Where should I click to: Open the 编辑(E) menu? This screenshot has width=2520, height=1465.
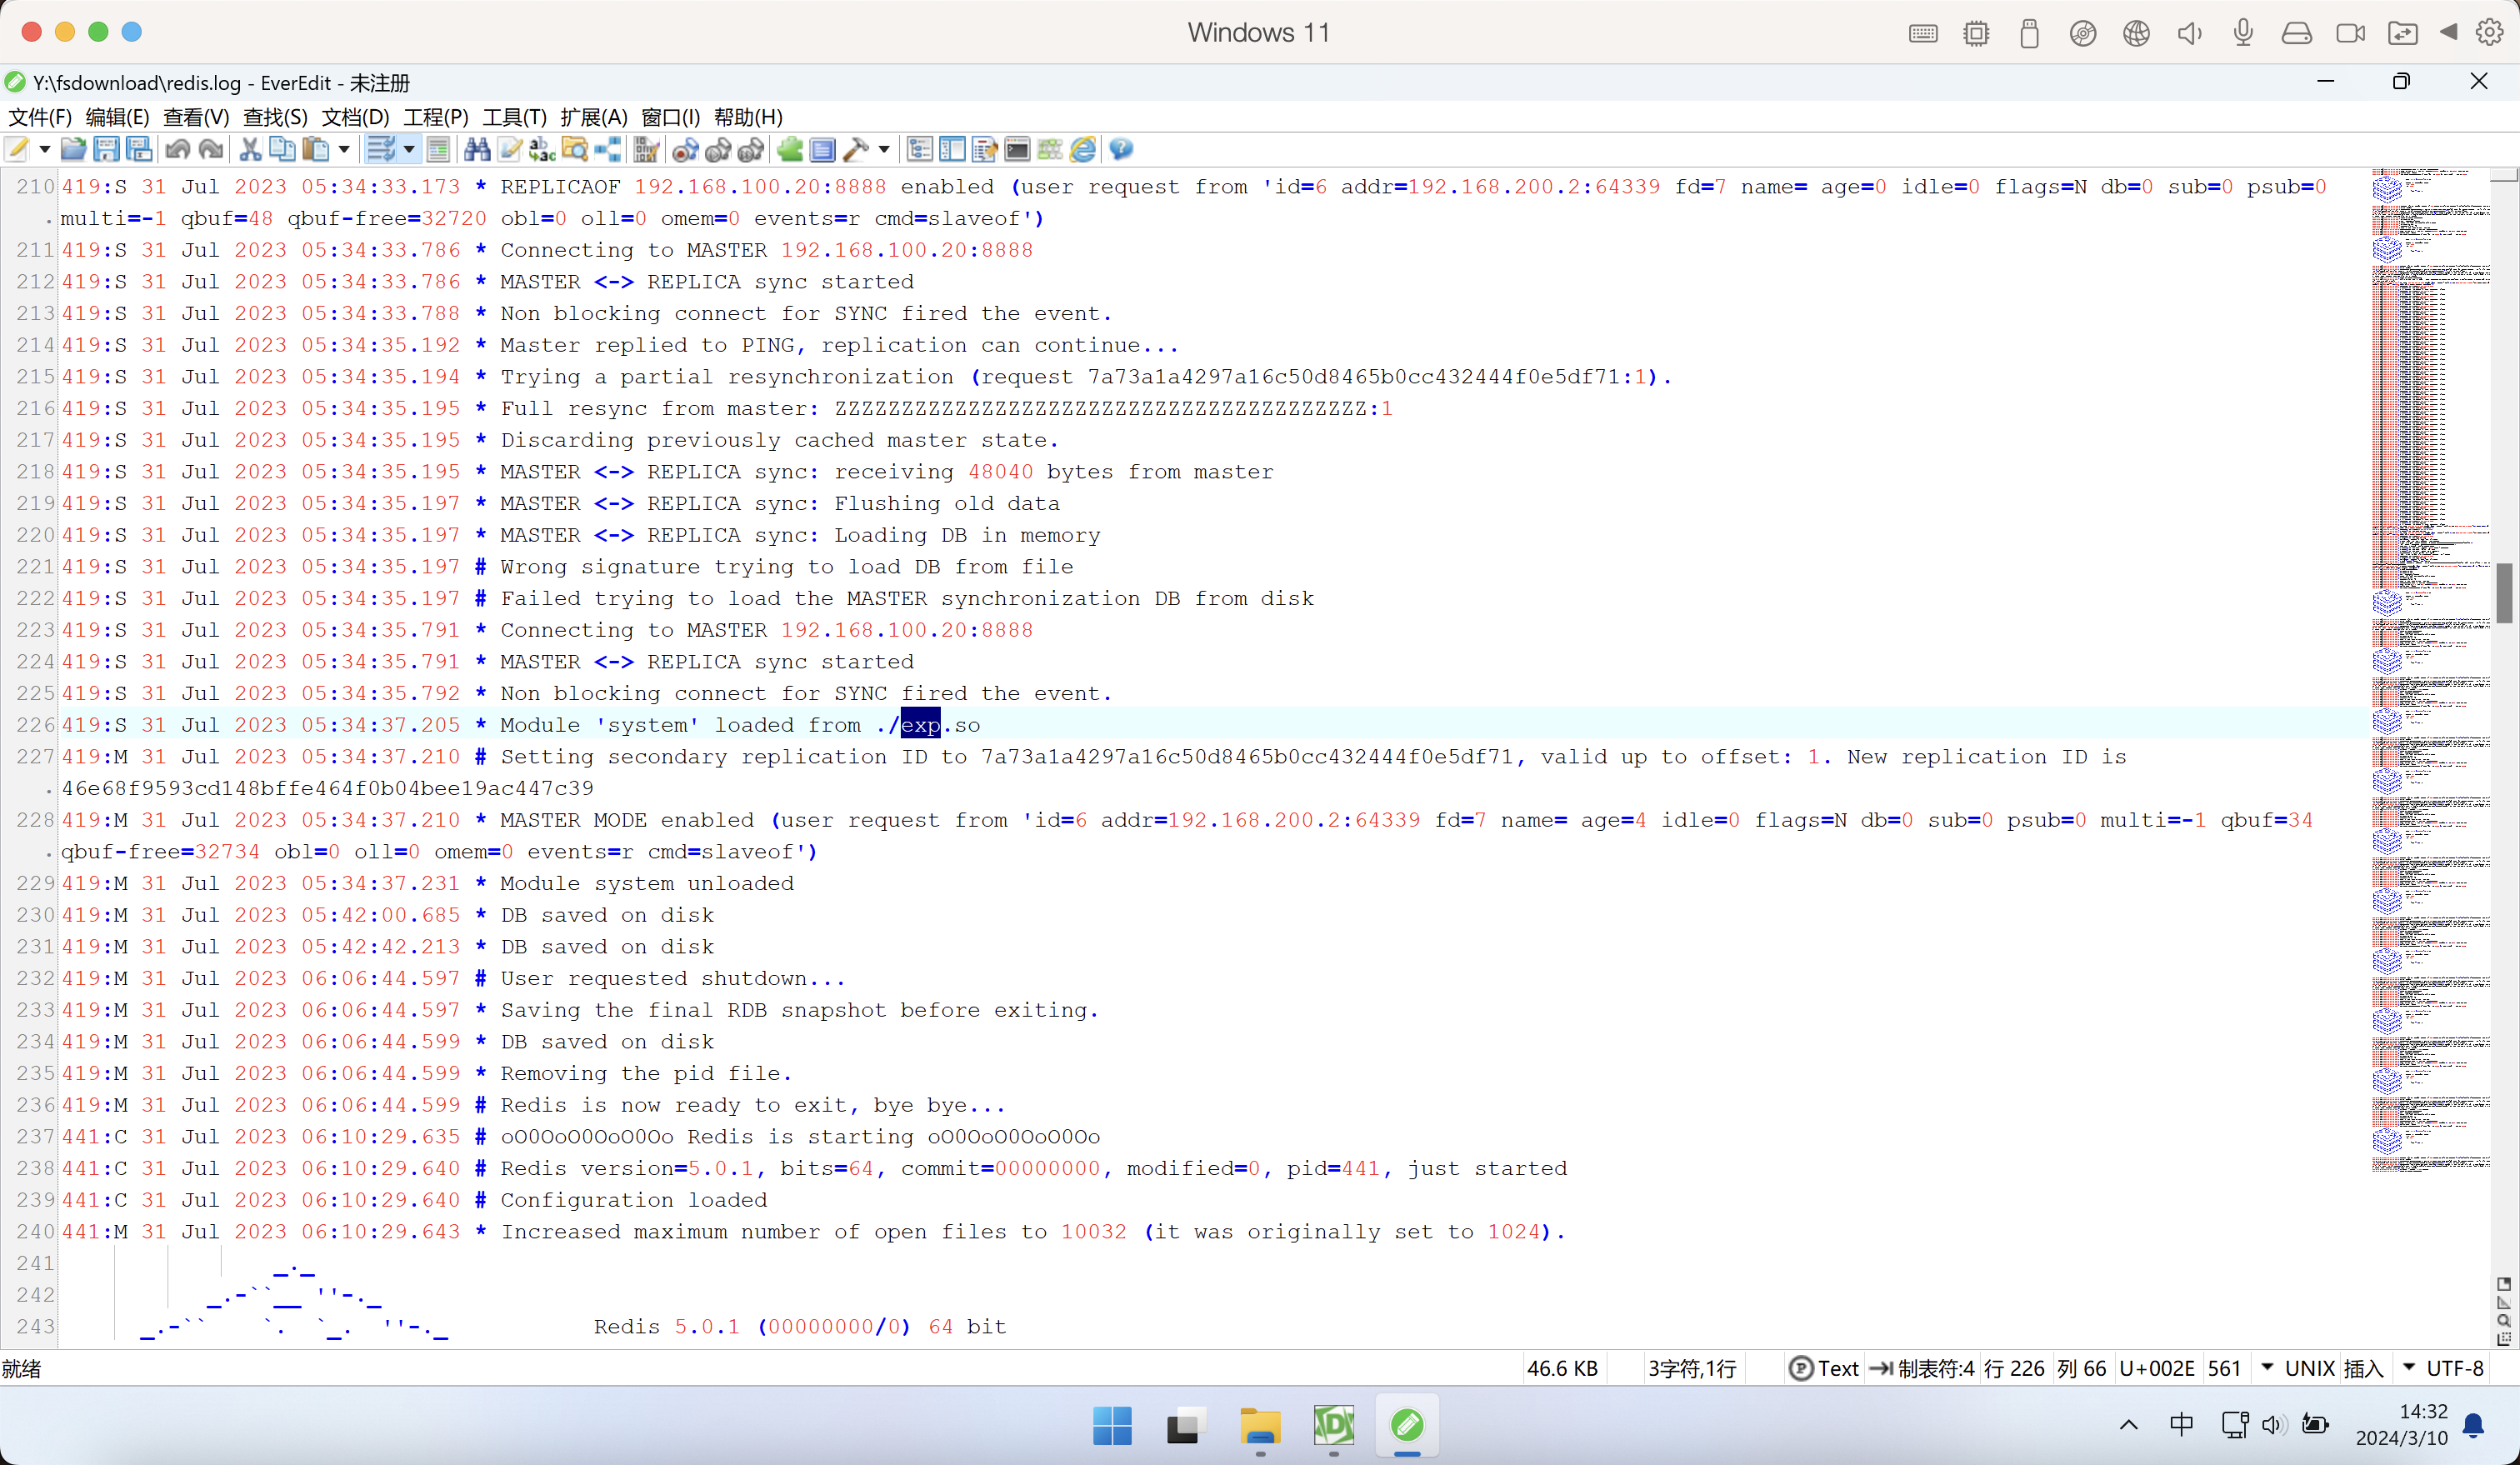118,117
